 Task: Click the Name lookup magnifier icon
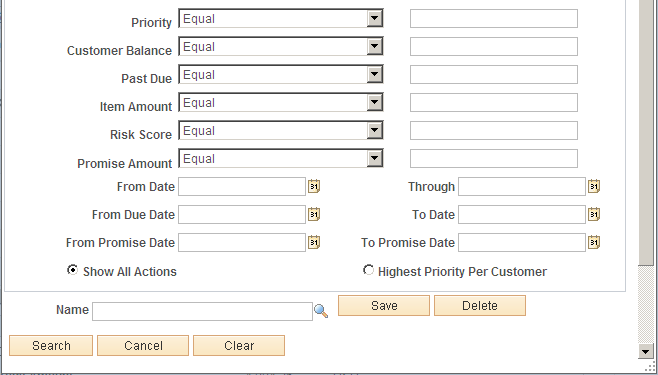[x=321, y=311]
